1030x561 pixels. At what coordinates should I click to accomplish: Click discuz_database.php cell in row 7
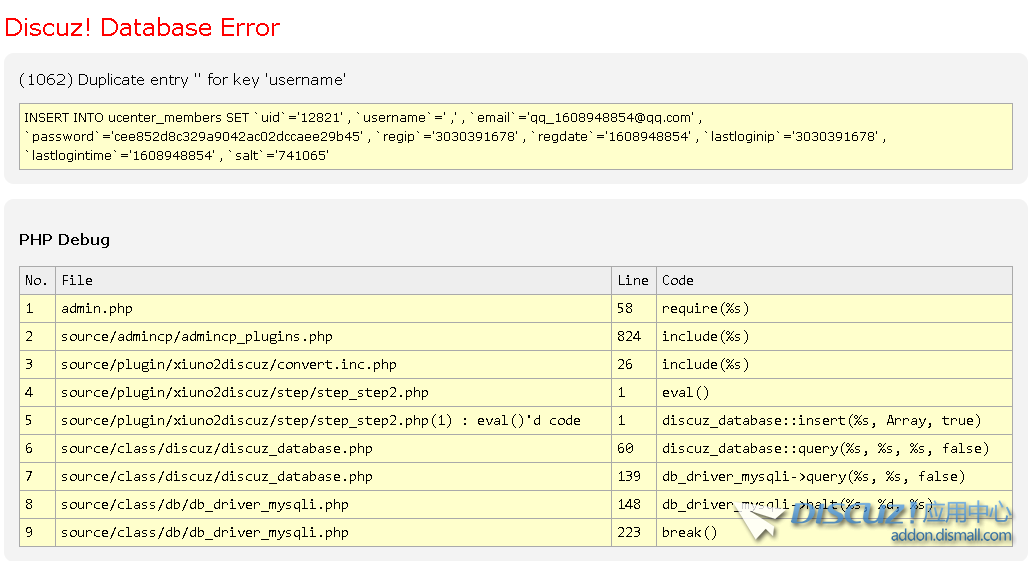coord(334,477)
